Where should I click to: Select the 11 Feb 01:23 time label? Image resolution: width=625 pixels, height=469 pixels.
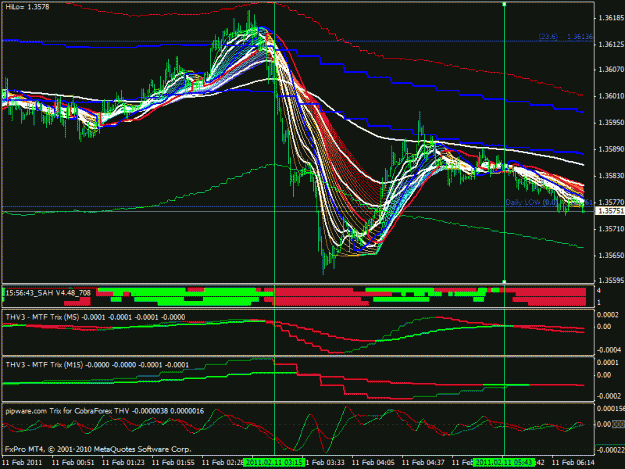pos(123,463)
